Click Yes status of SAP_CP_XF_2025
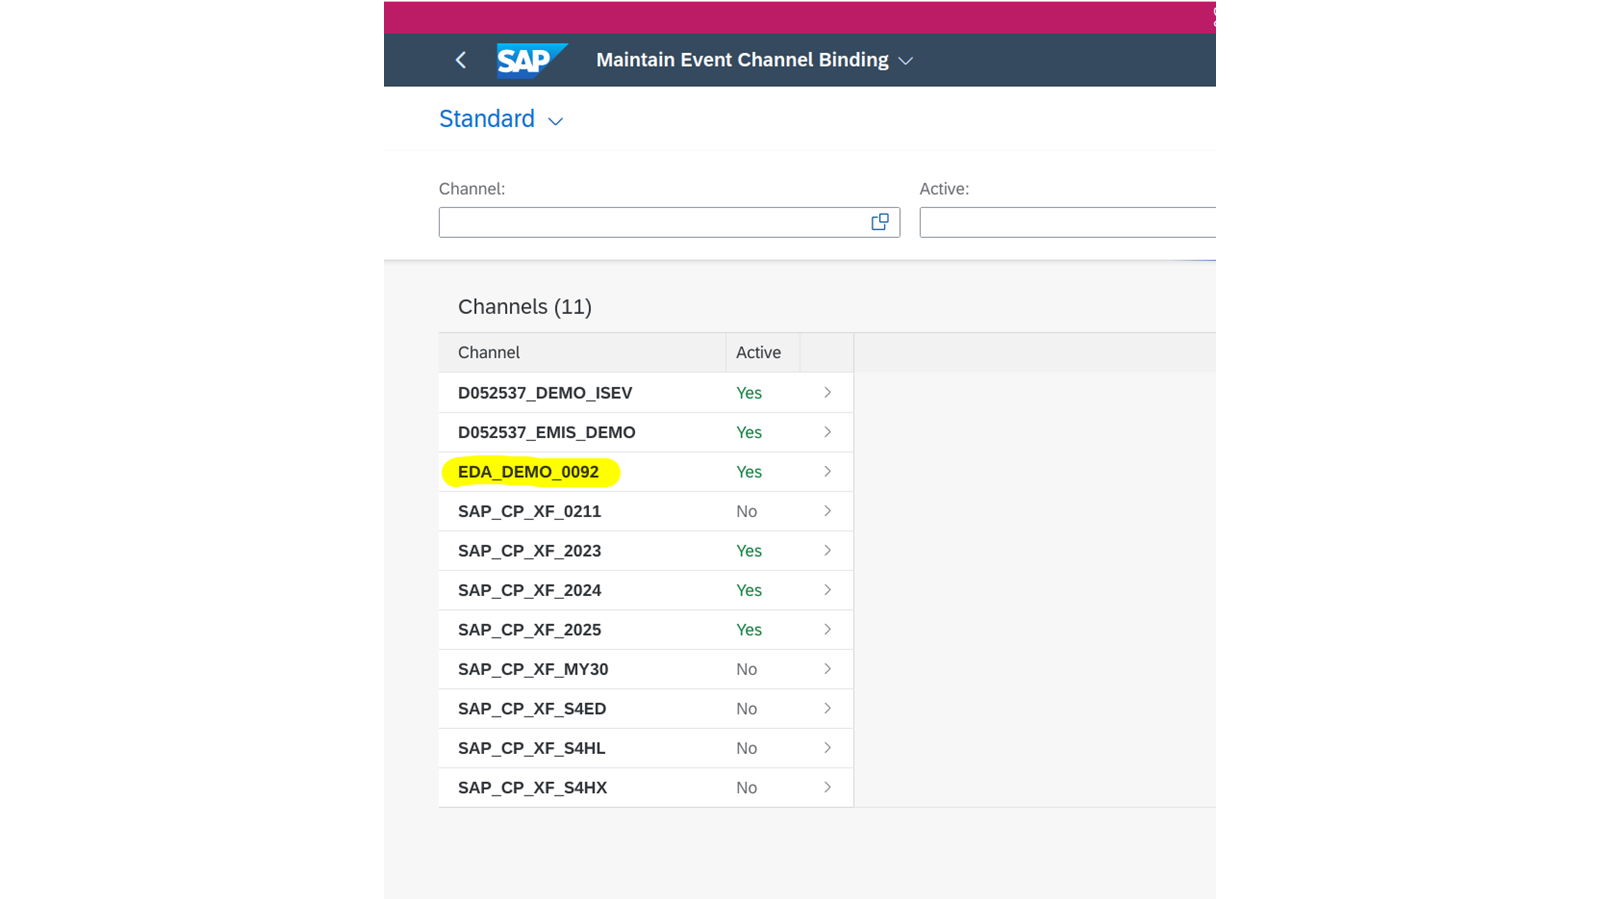1600x899 pixels. pyautogui.click(x=749, y=630)
